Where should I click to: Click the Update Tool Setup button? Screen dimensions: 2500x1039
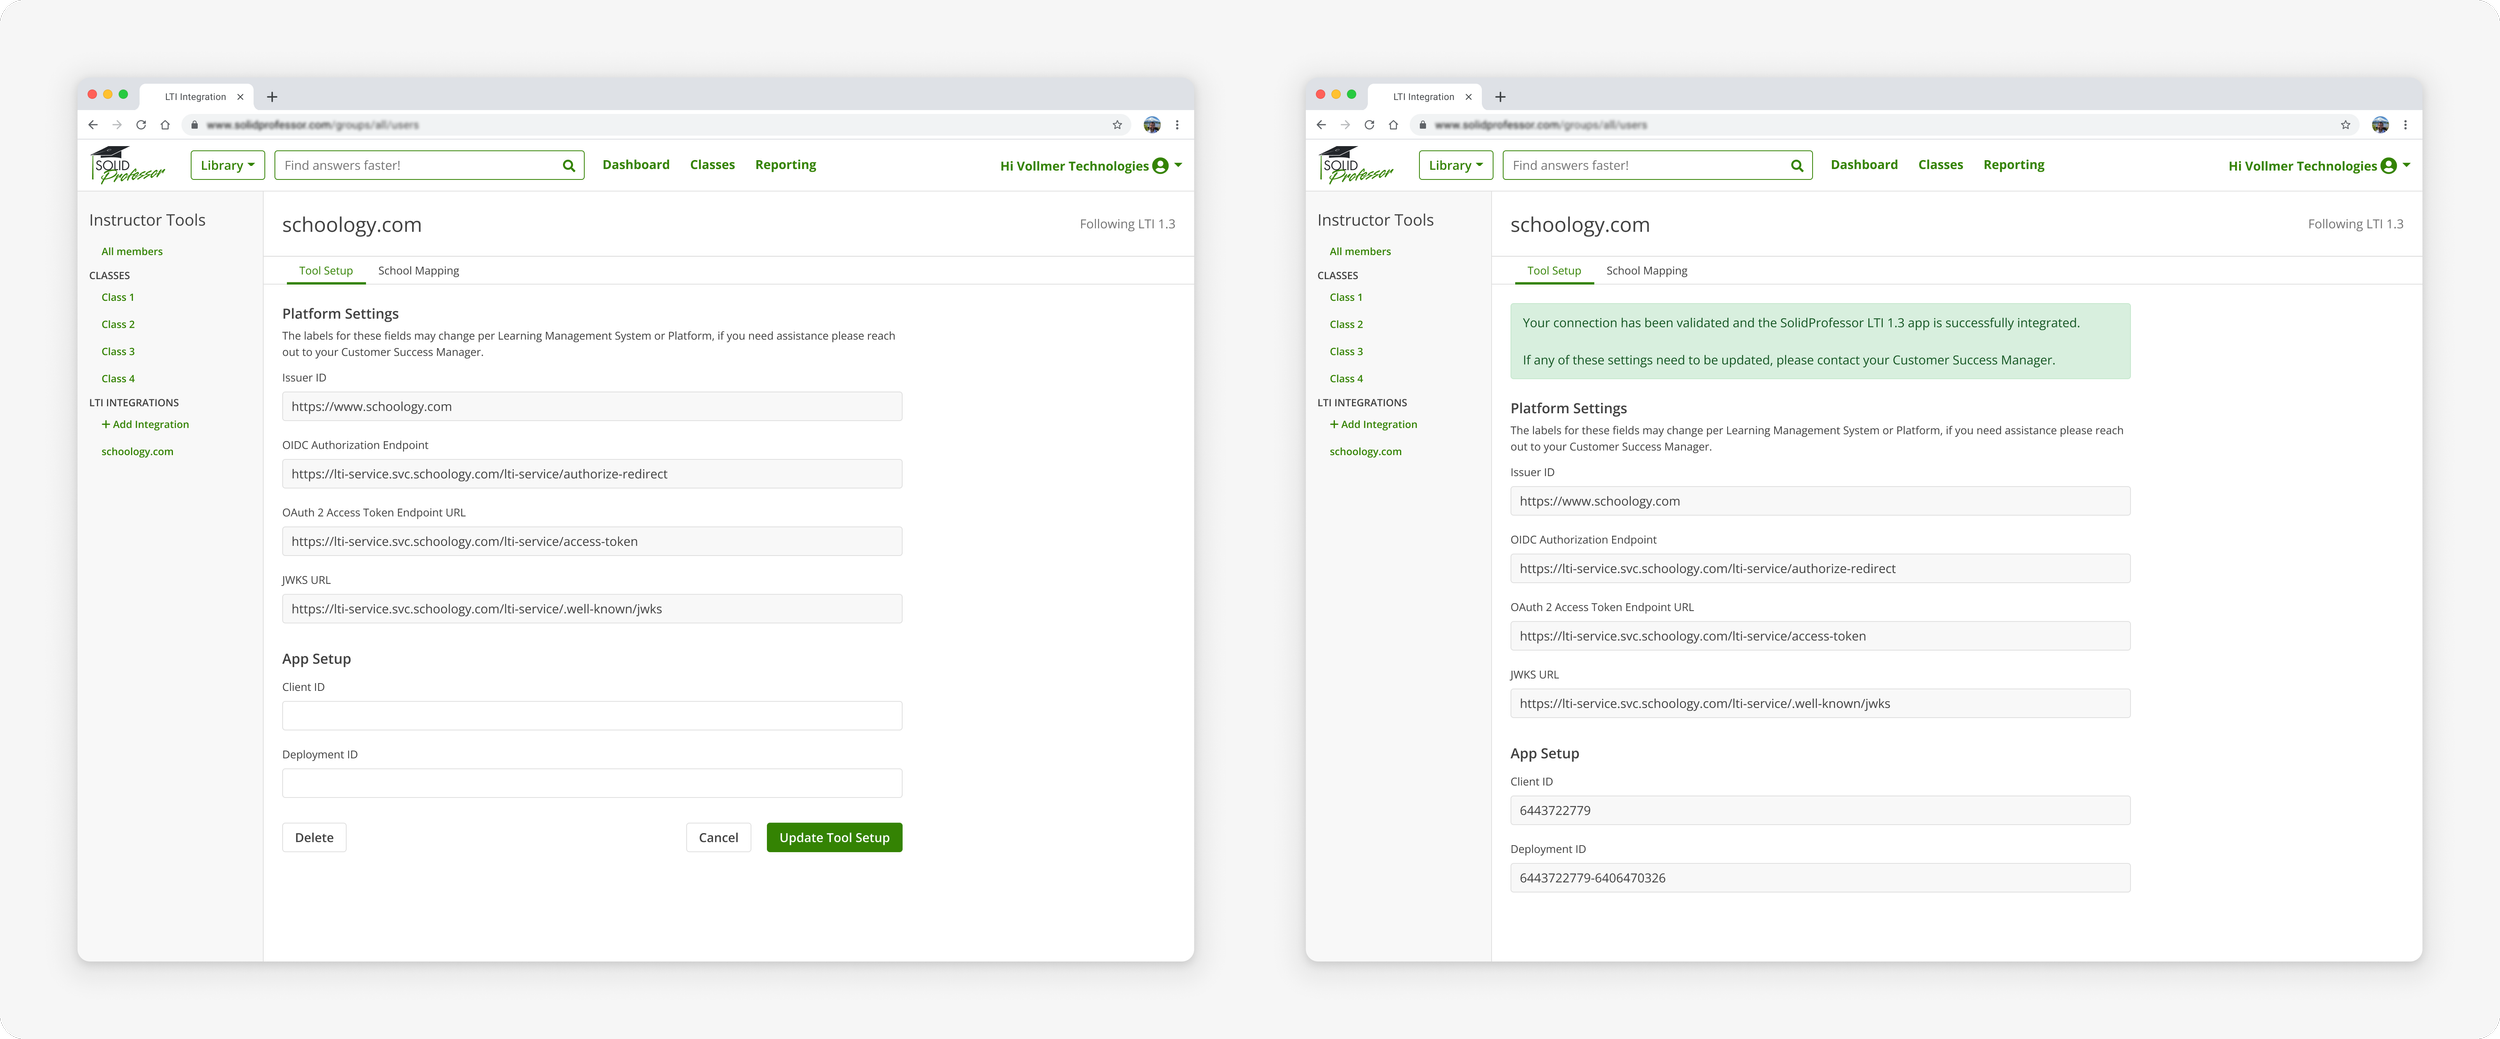tap(834, 838)
